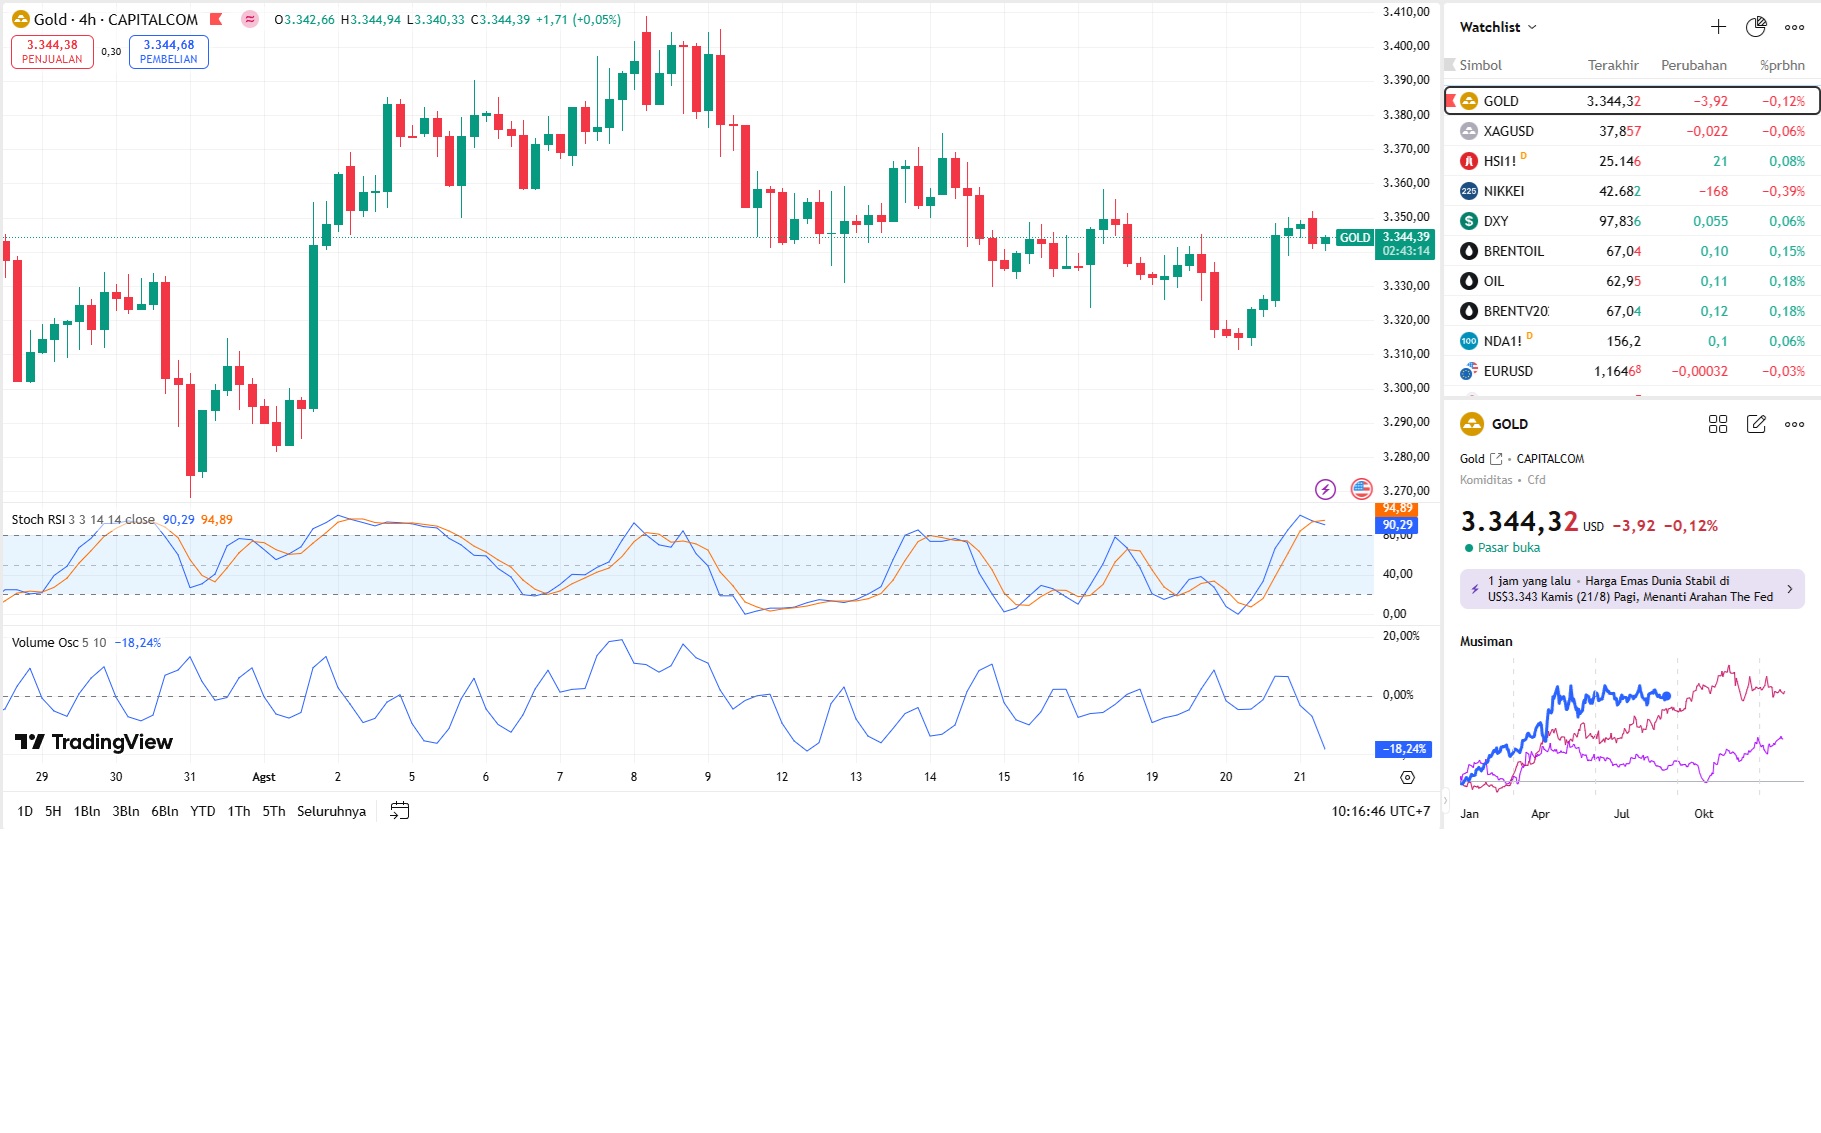Screen dimensions: 1821x1133
Task: Open the watchlist advanced view pie icon
Action: [1756, 27]
